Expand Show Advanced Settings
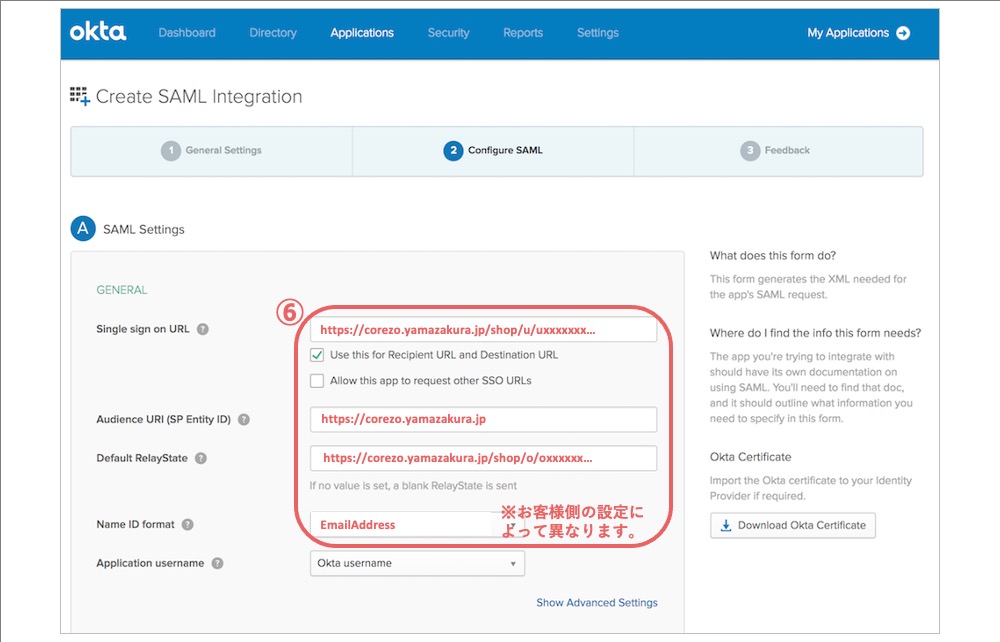1000x642 pixels. click(597, 602)
